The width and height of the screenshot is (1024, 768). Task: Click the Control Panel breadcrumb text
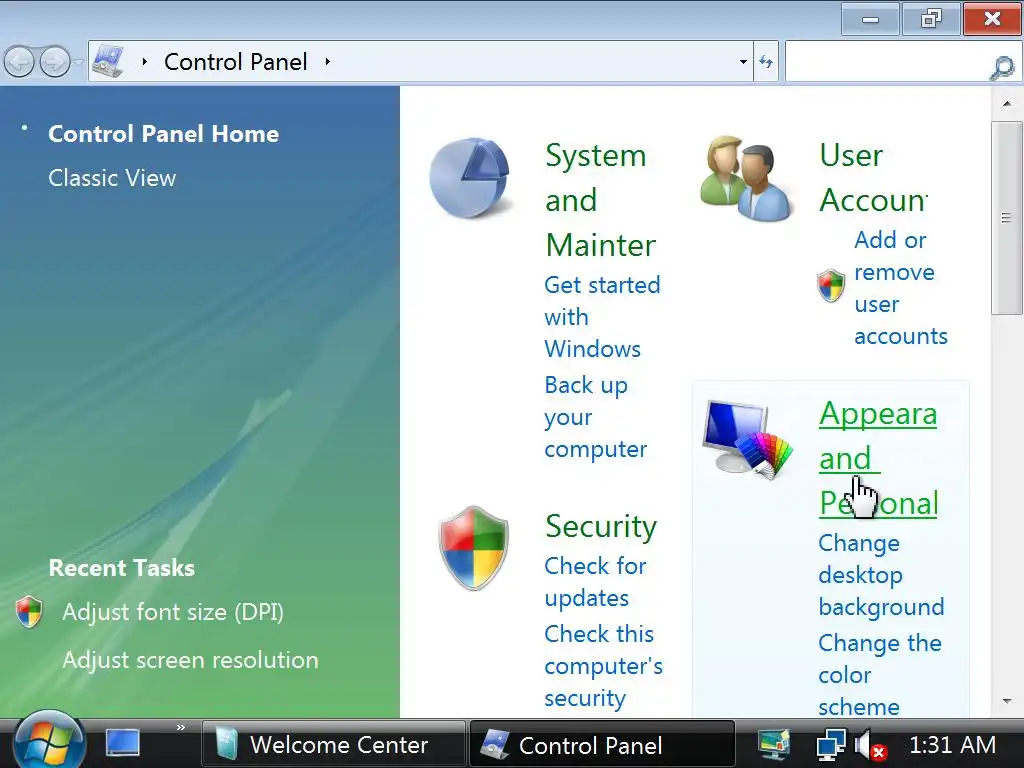point(236,62)
